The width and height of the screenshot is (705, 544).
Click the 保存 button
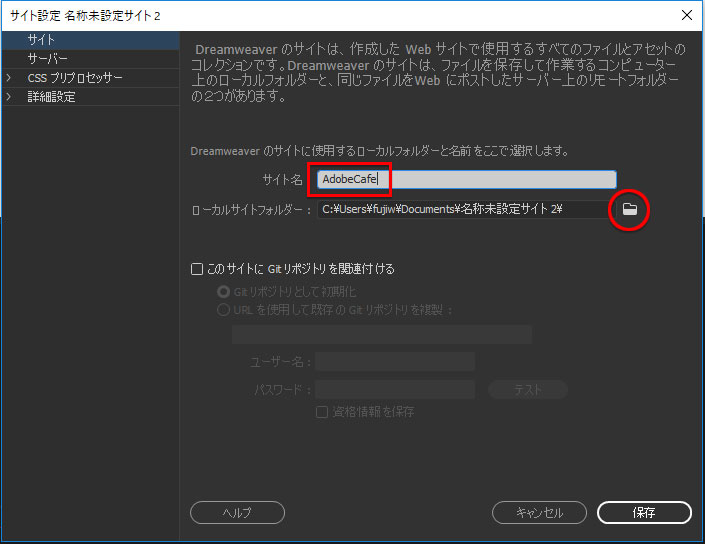pos(644,512)
